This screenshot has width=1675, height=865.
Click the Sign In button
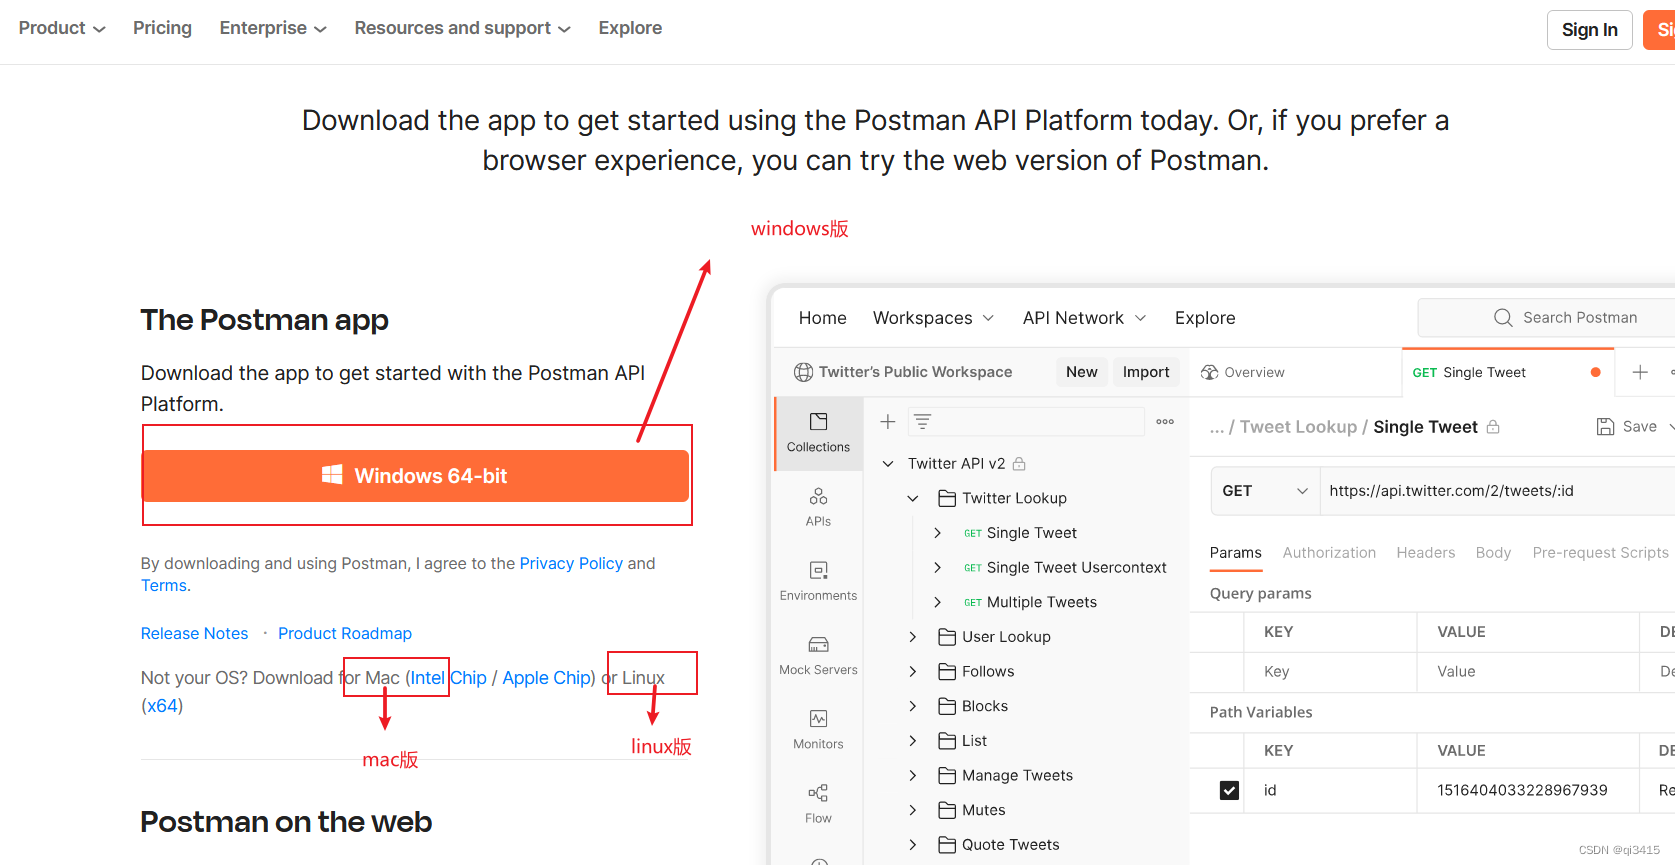[x=1590, y=30]
